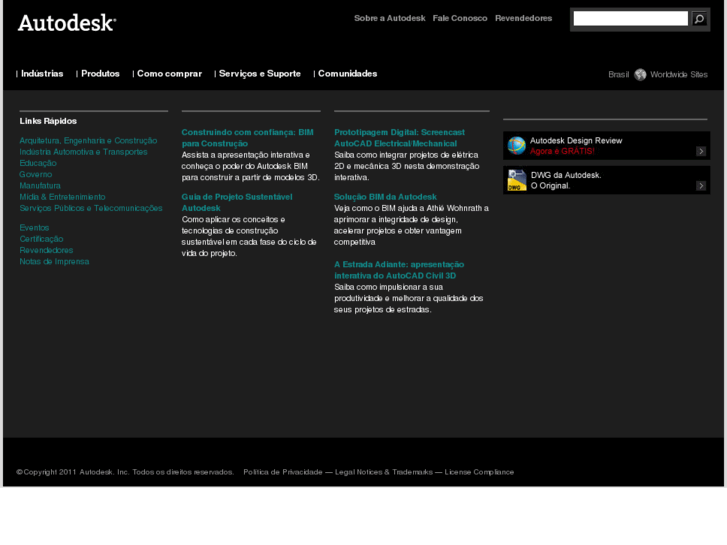Open A Estrada Adiante article link
The width and height of the screenshot is (727, 545).
399,270
